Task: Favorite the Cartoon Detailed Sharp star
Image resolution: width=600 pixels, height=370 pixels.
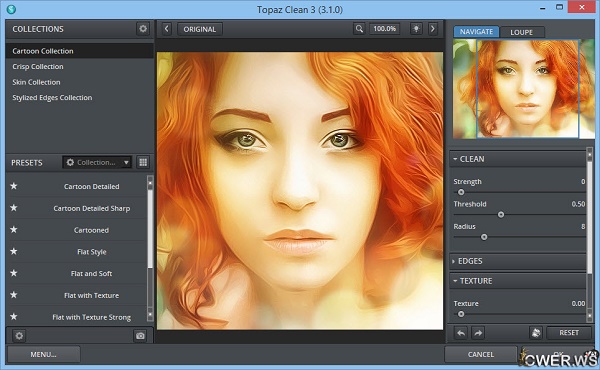Action: point(14,208)
